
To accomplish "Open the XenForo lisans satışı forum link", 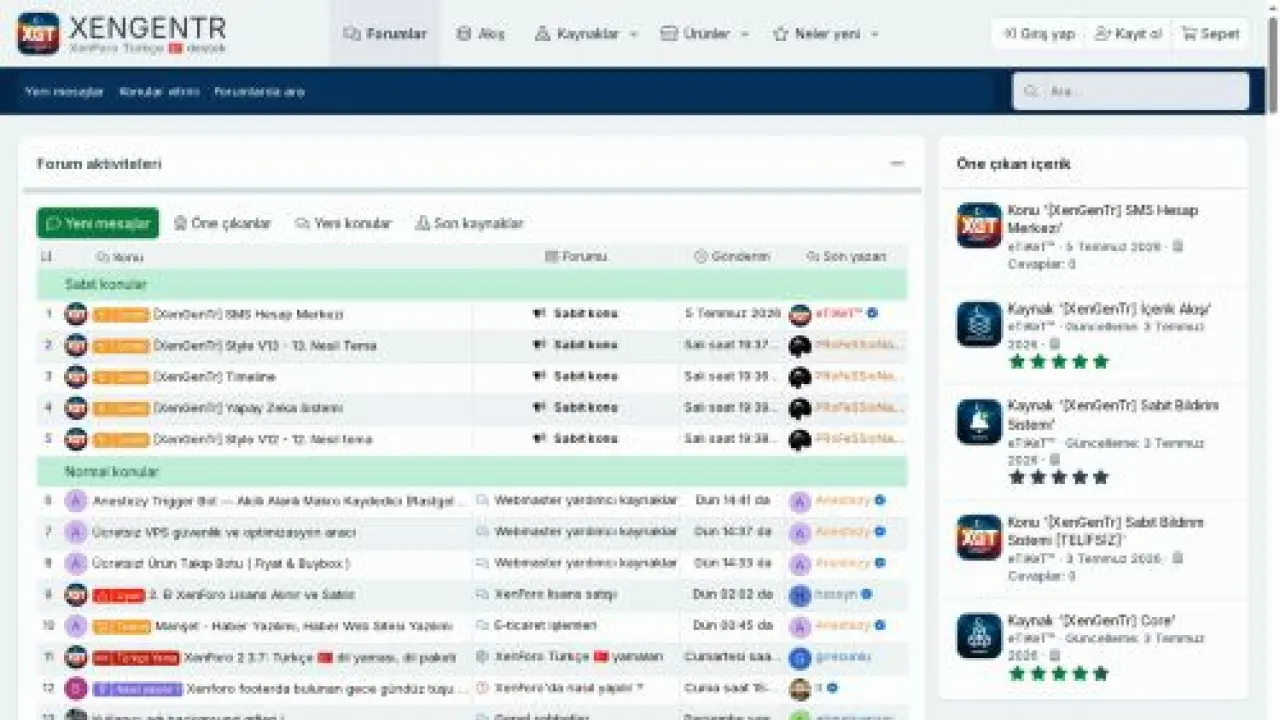I will click(x=556, y=594).
